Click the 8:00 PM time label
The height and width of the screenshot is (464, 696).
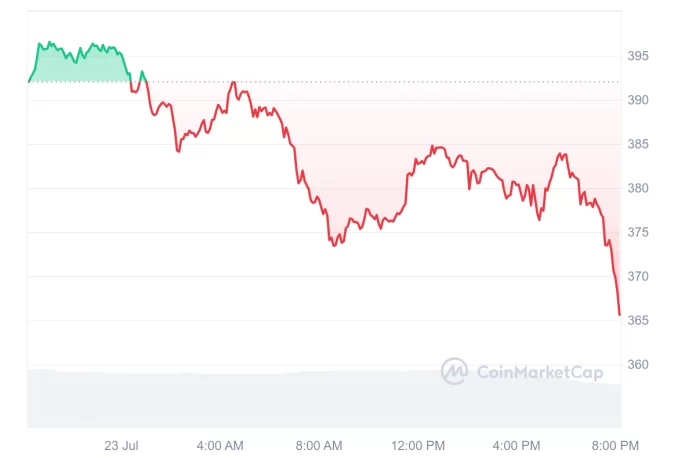click(615, 444)
